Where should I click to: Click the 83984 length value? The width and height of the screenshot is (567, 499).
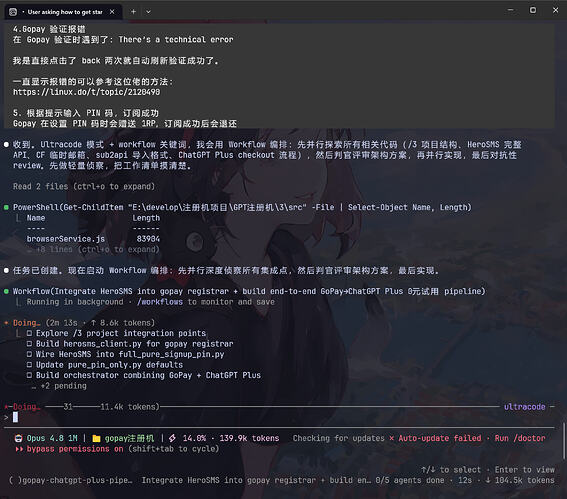(x=148, y=239)
